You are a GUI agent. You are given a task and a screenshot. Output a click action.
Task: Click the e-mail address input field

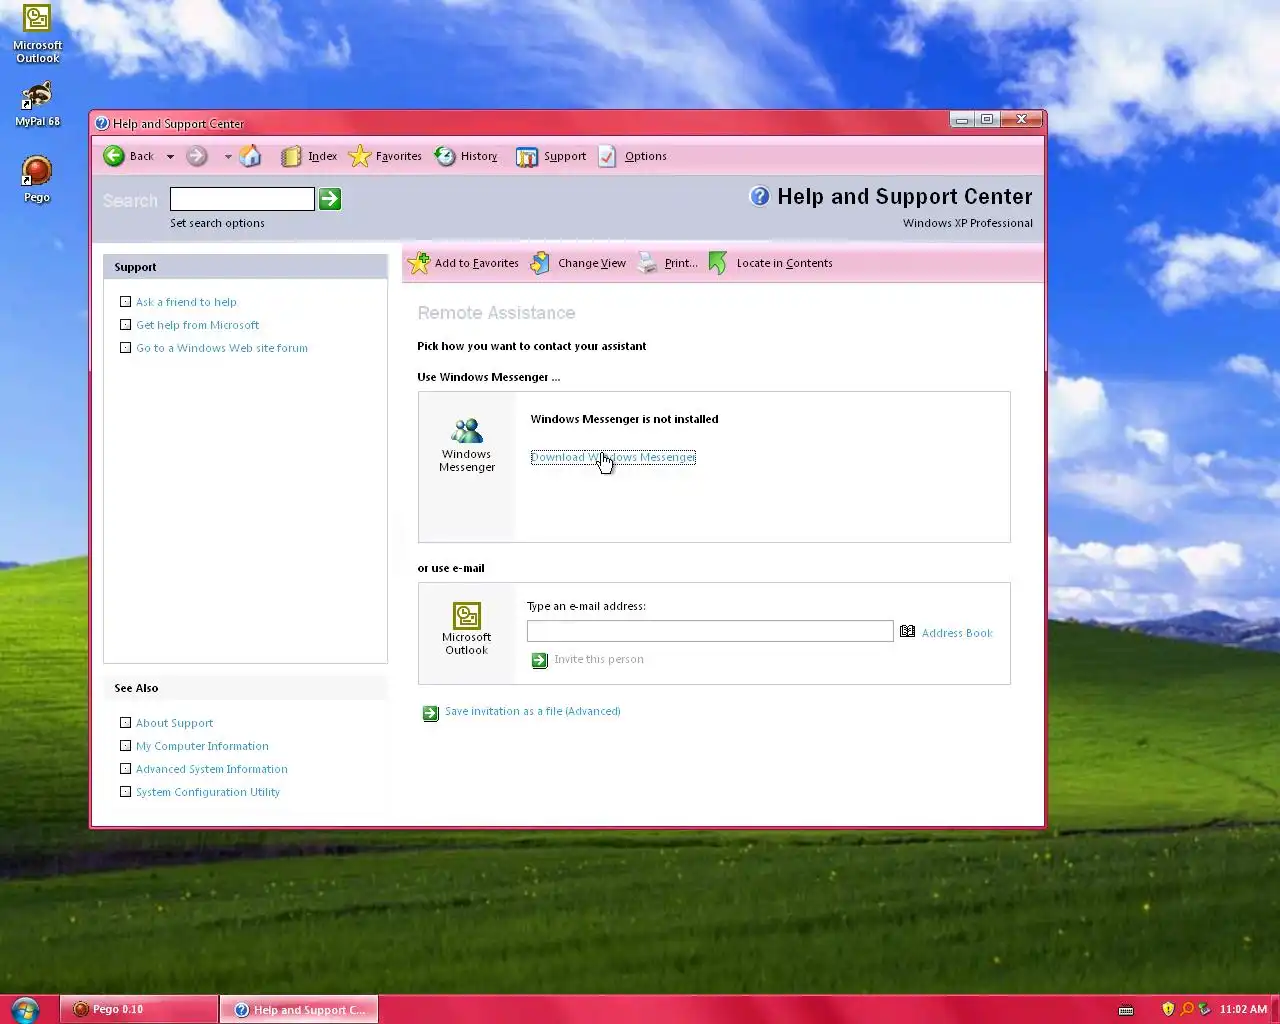click(710, 631)
